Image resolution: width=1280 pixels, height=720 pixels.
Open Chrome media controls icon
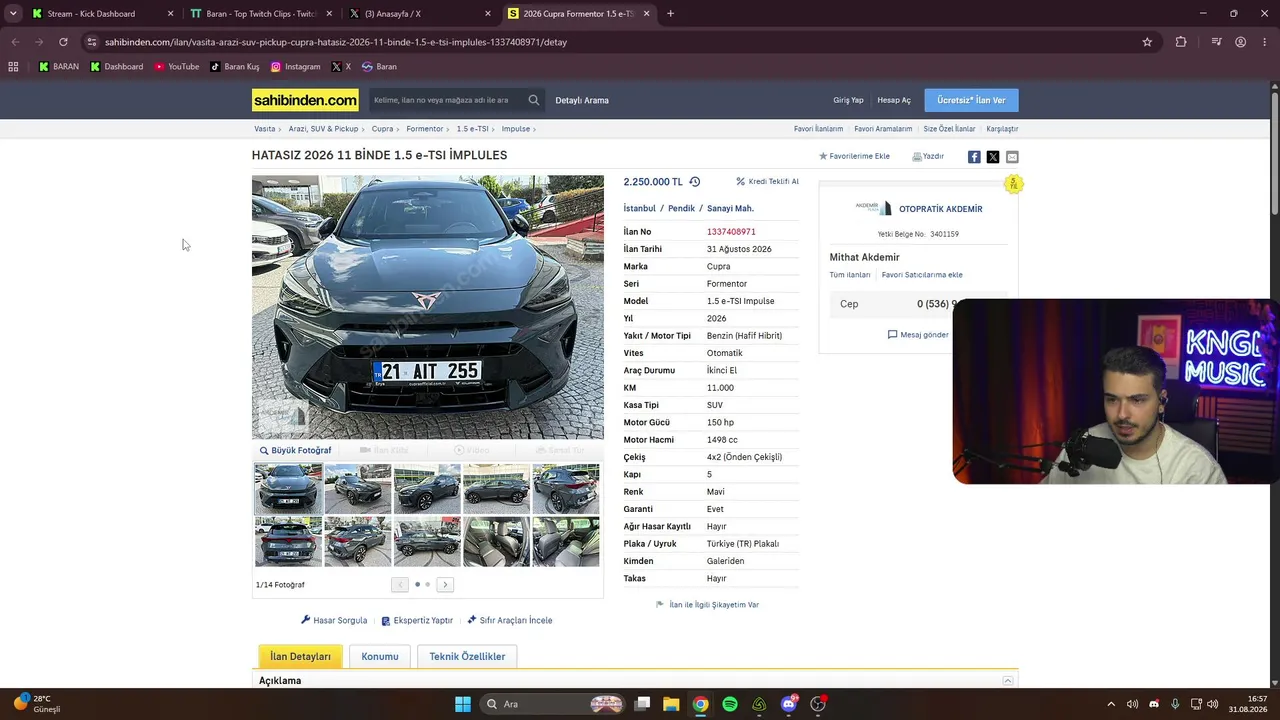point(1216,42)
